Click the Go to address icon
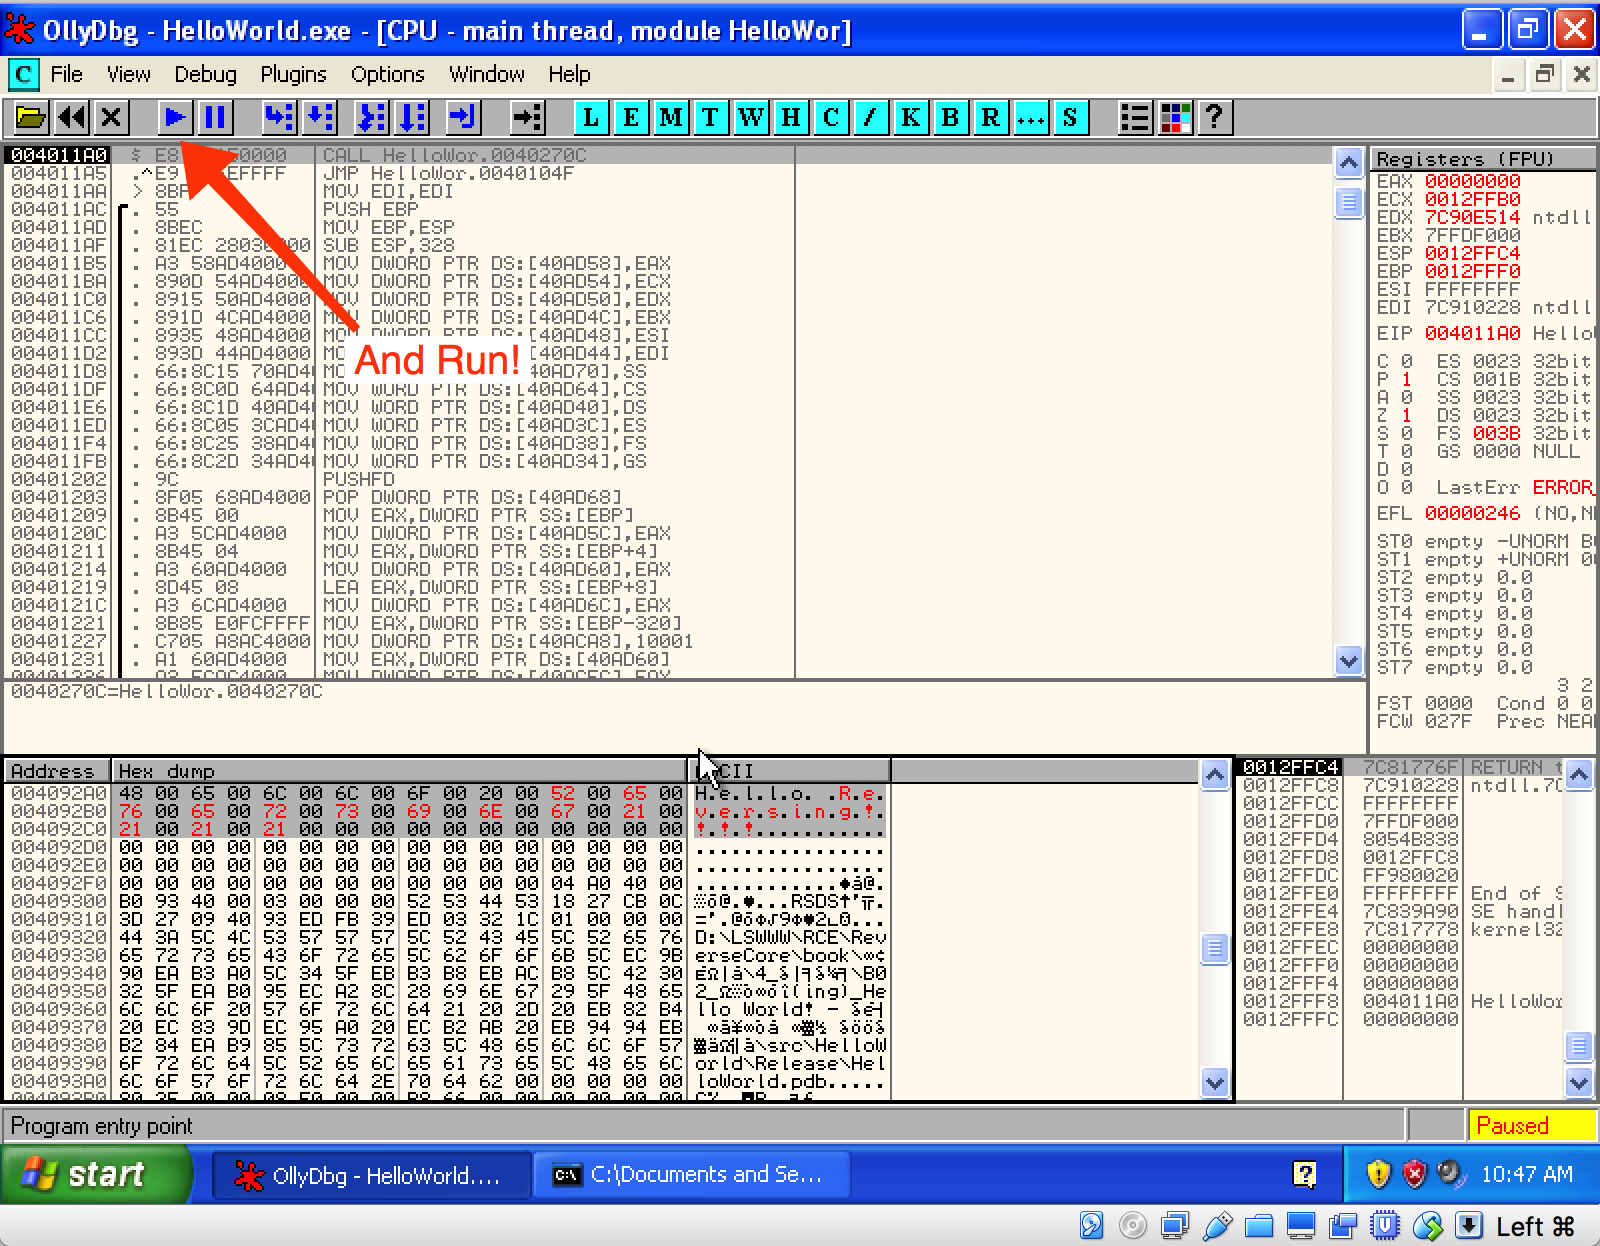The height and width of the screenshot is (1246, 1600). pos(527,118)
